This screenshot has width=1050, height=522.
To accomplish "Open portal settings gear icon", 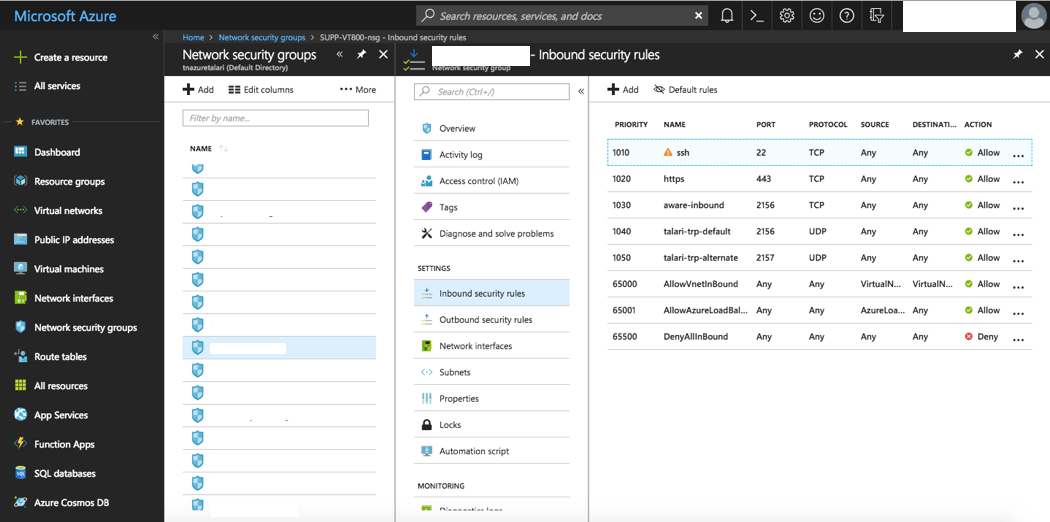I will 787,15.
